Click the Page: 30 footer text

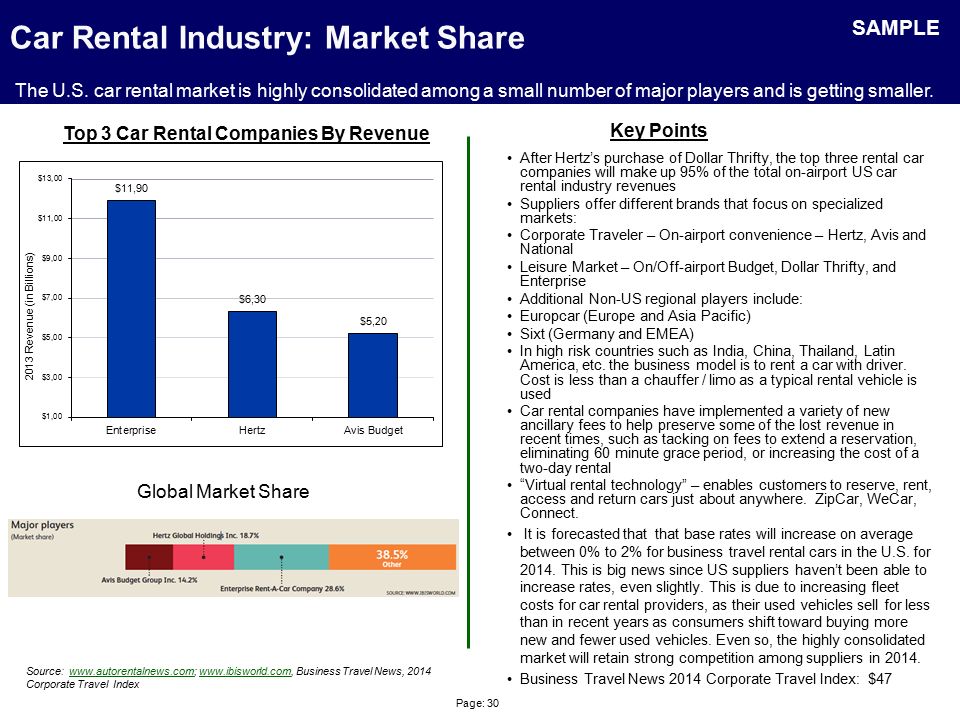click(478, 703)
